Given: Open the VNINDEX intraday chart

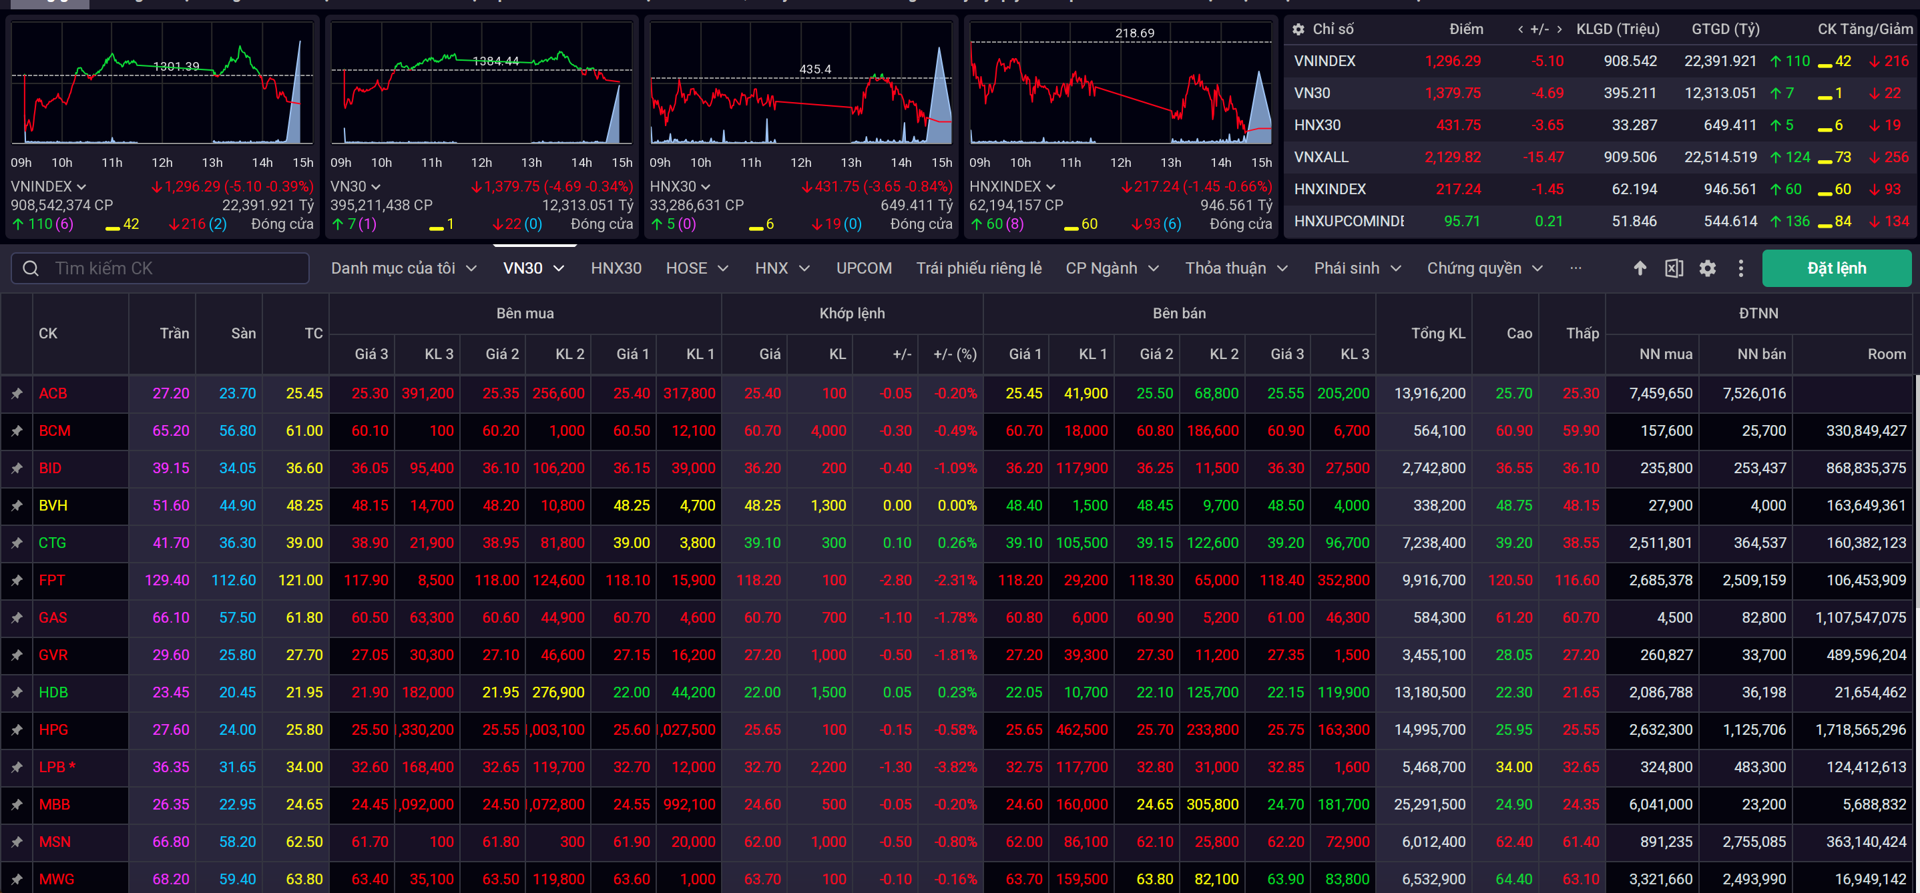Looking at the screenshot, I should pyautogui.click(x=161, y=84).
